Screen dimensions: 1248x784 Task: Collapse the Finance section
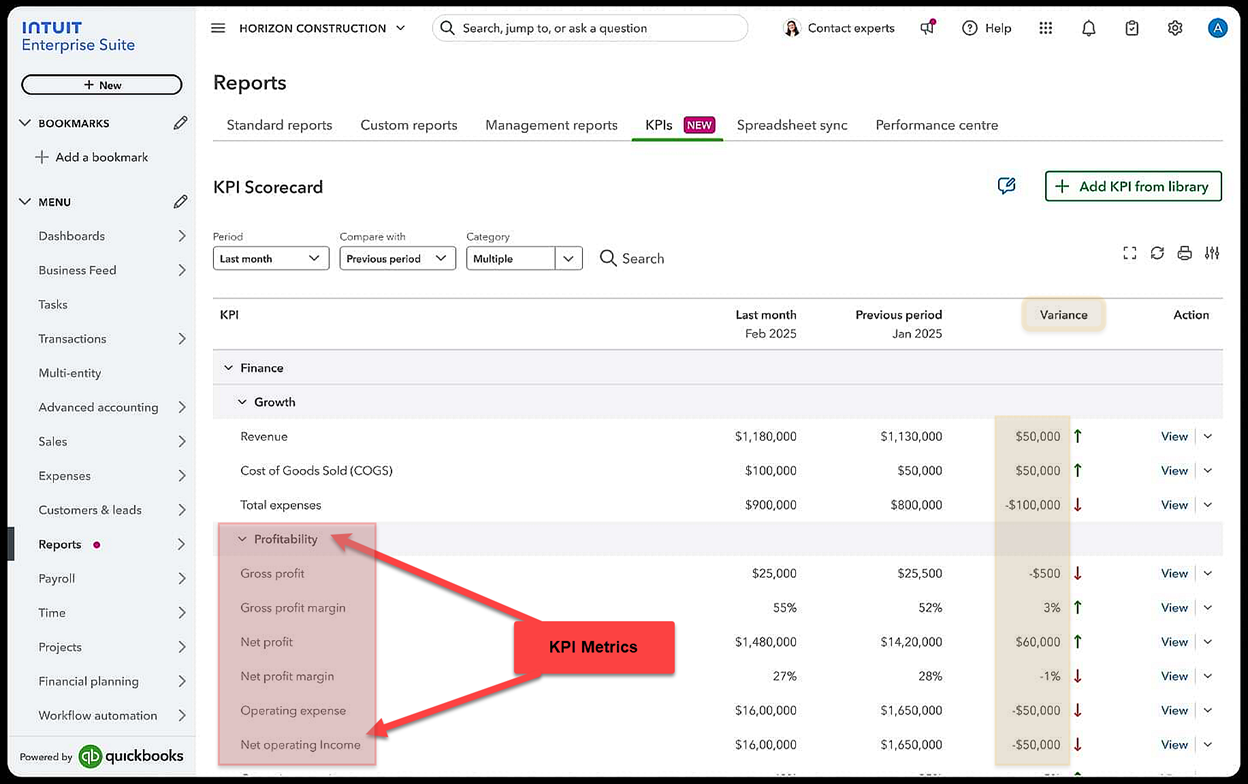[228, 367]
